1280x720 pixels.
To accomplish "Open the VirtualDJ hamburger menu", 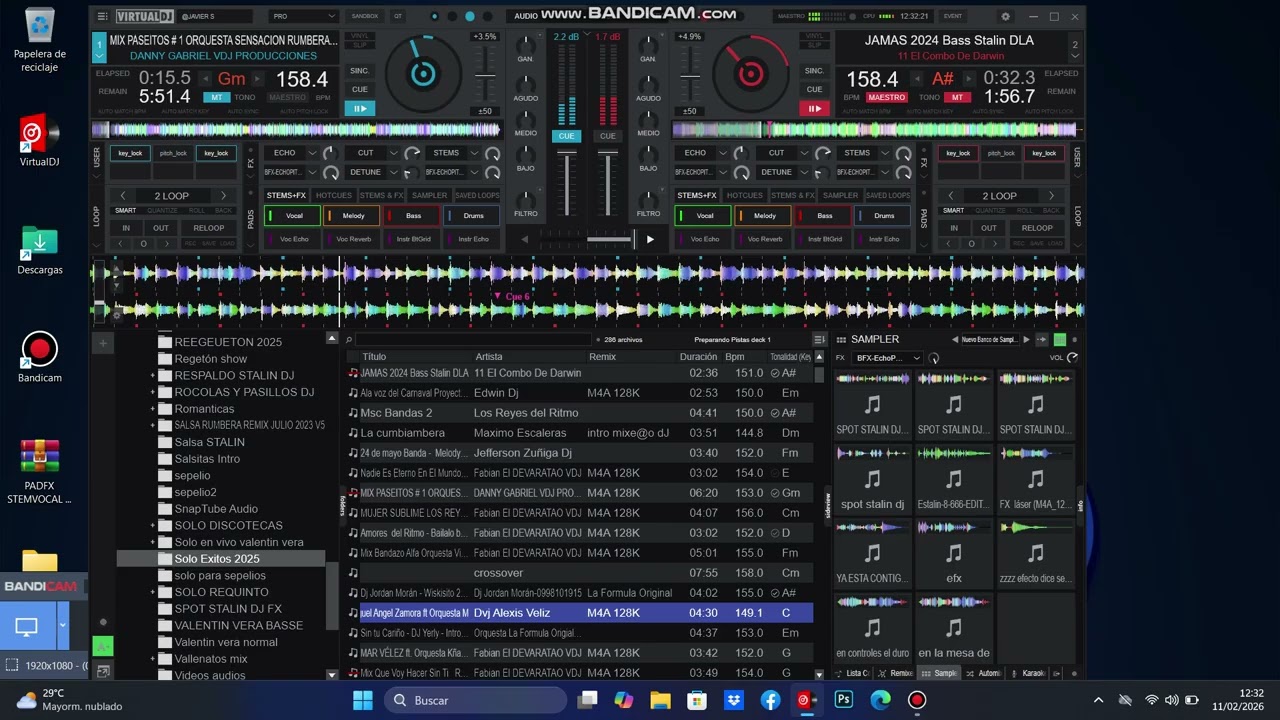I will (x=103, y=16).
